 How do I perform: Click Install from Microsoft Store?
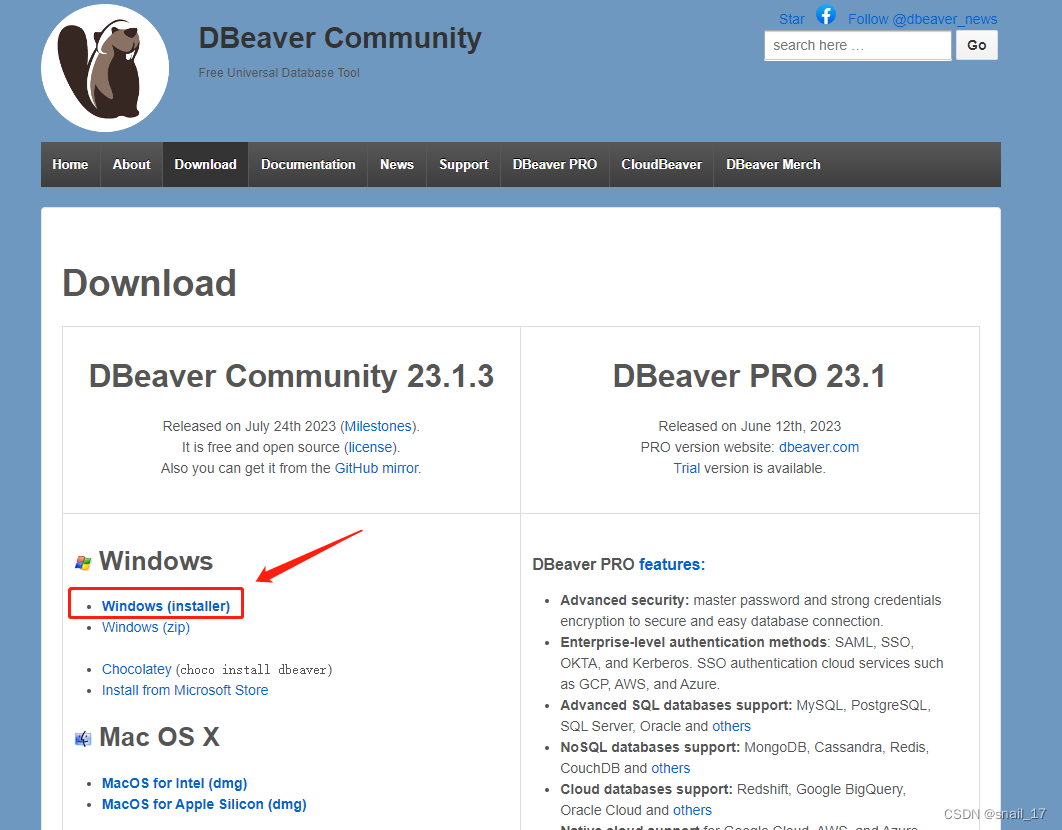(184, 690)
